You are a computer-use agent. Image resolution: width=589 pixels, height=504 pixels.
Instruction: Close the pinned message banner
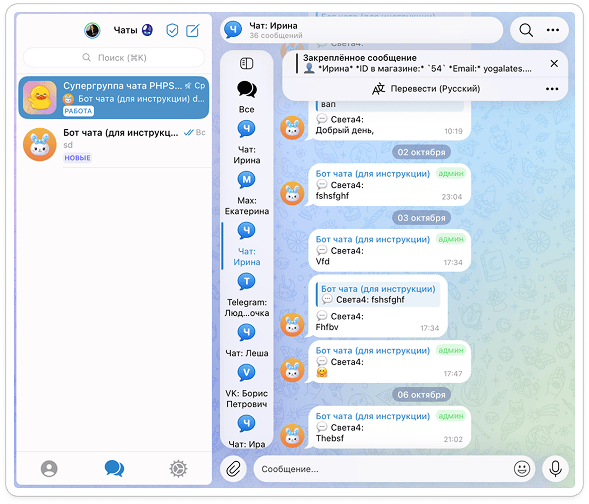[554, 63]
